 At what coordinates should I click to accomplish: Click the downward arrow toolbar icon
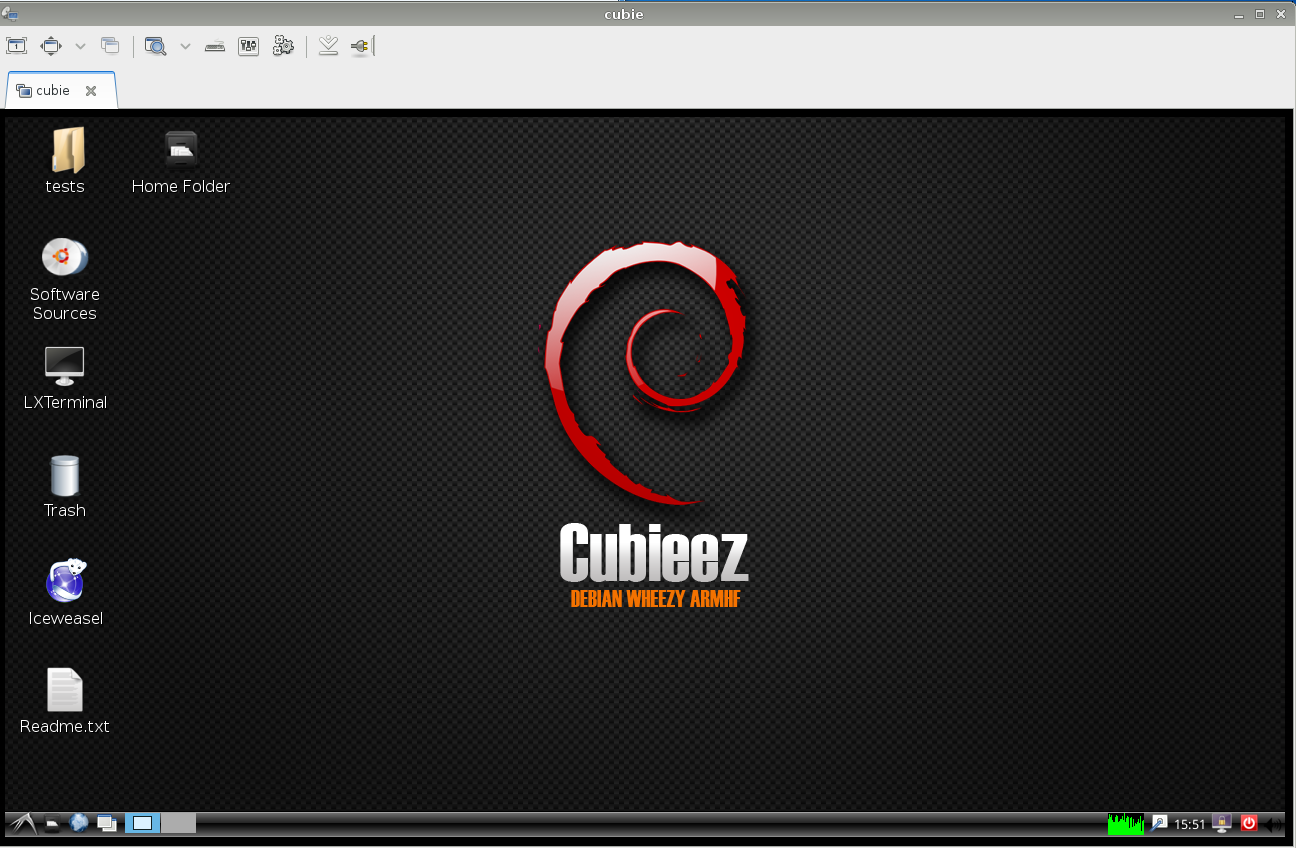(x=328, y=46)
